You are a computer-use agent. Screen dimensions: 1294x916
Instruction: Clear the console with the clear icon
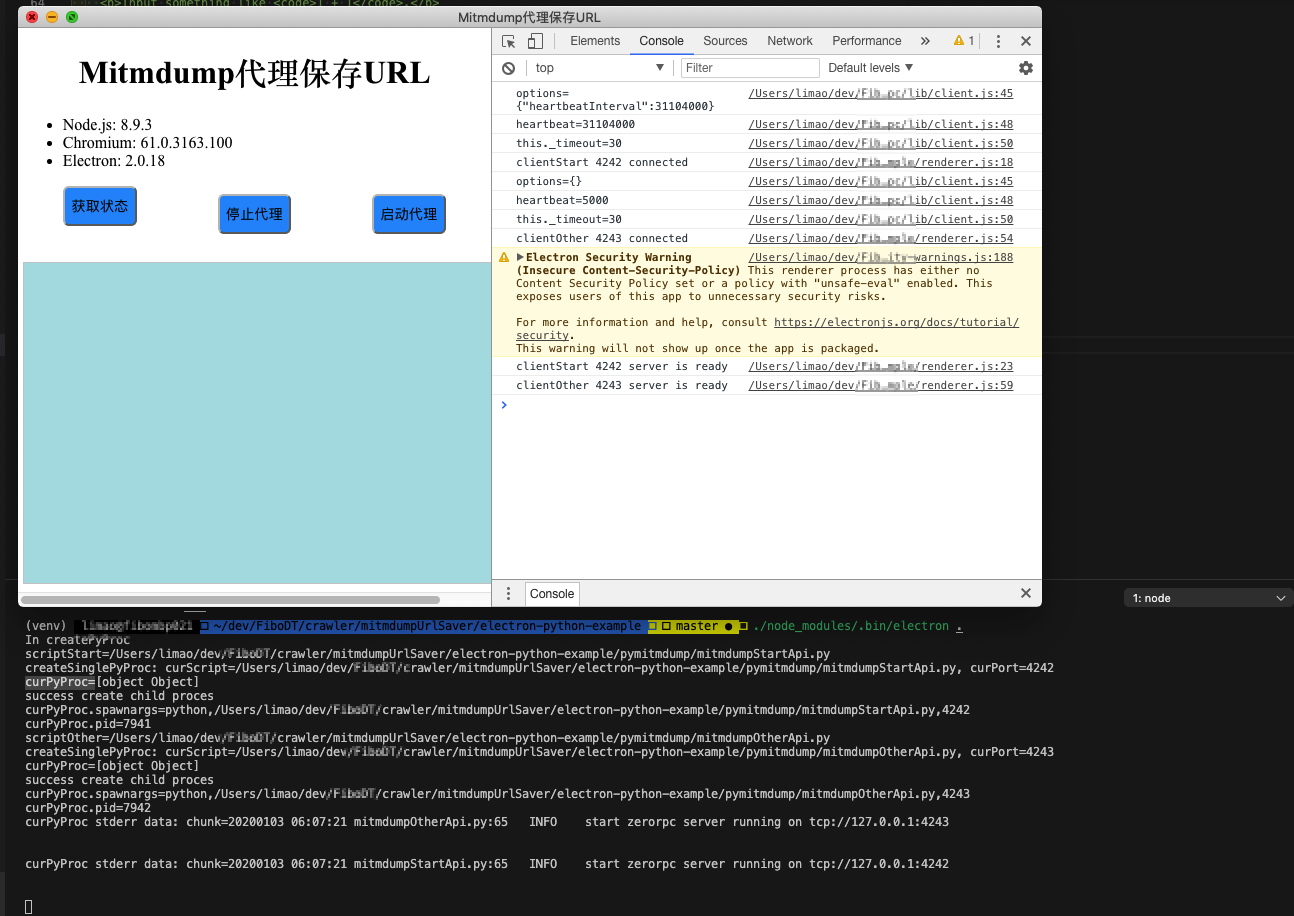(x=509, y=68)
